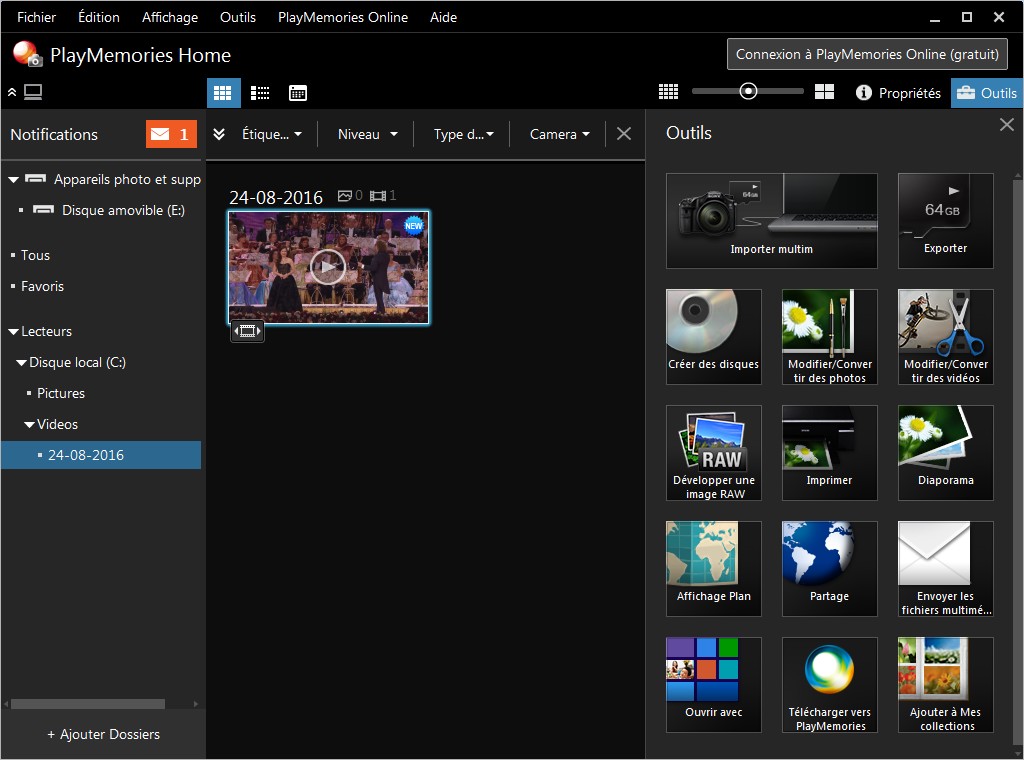The height and width of the screenshot is (760, 1024).
Task: Click the computer display icon
Action: (x=33, y=92)
